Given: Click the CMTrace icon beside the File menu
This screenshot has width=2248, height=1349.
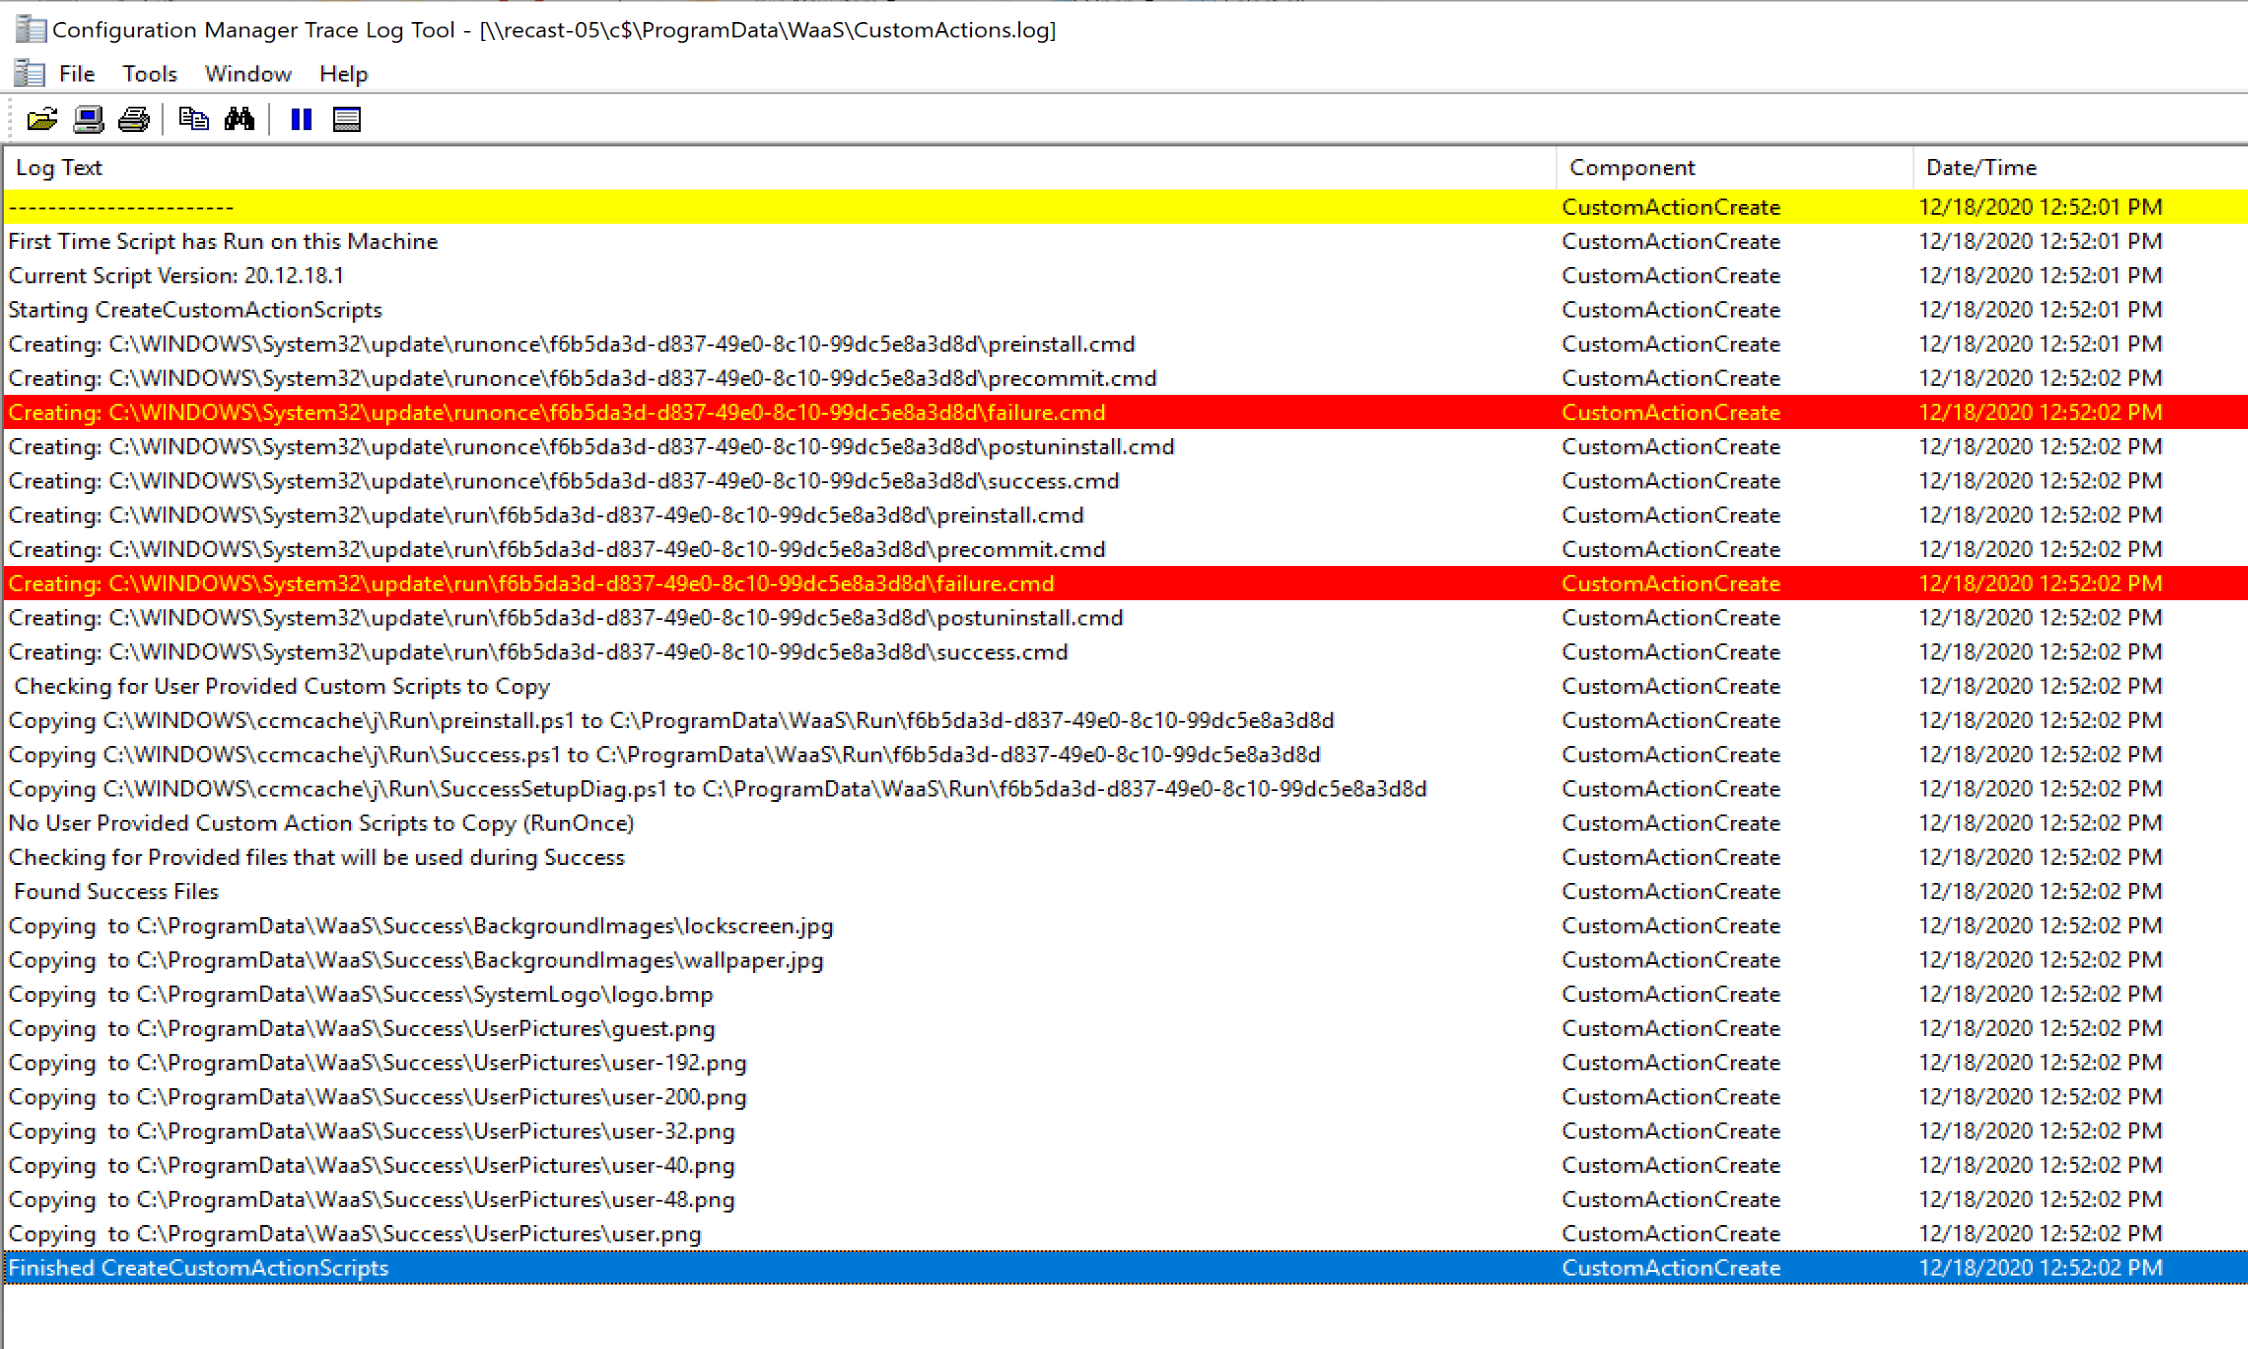Looking at the screenshot, I should coord(28,72).
